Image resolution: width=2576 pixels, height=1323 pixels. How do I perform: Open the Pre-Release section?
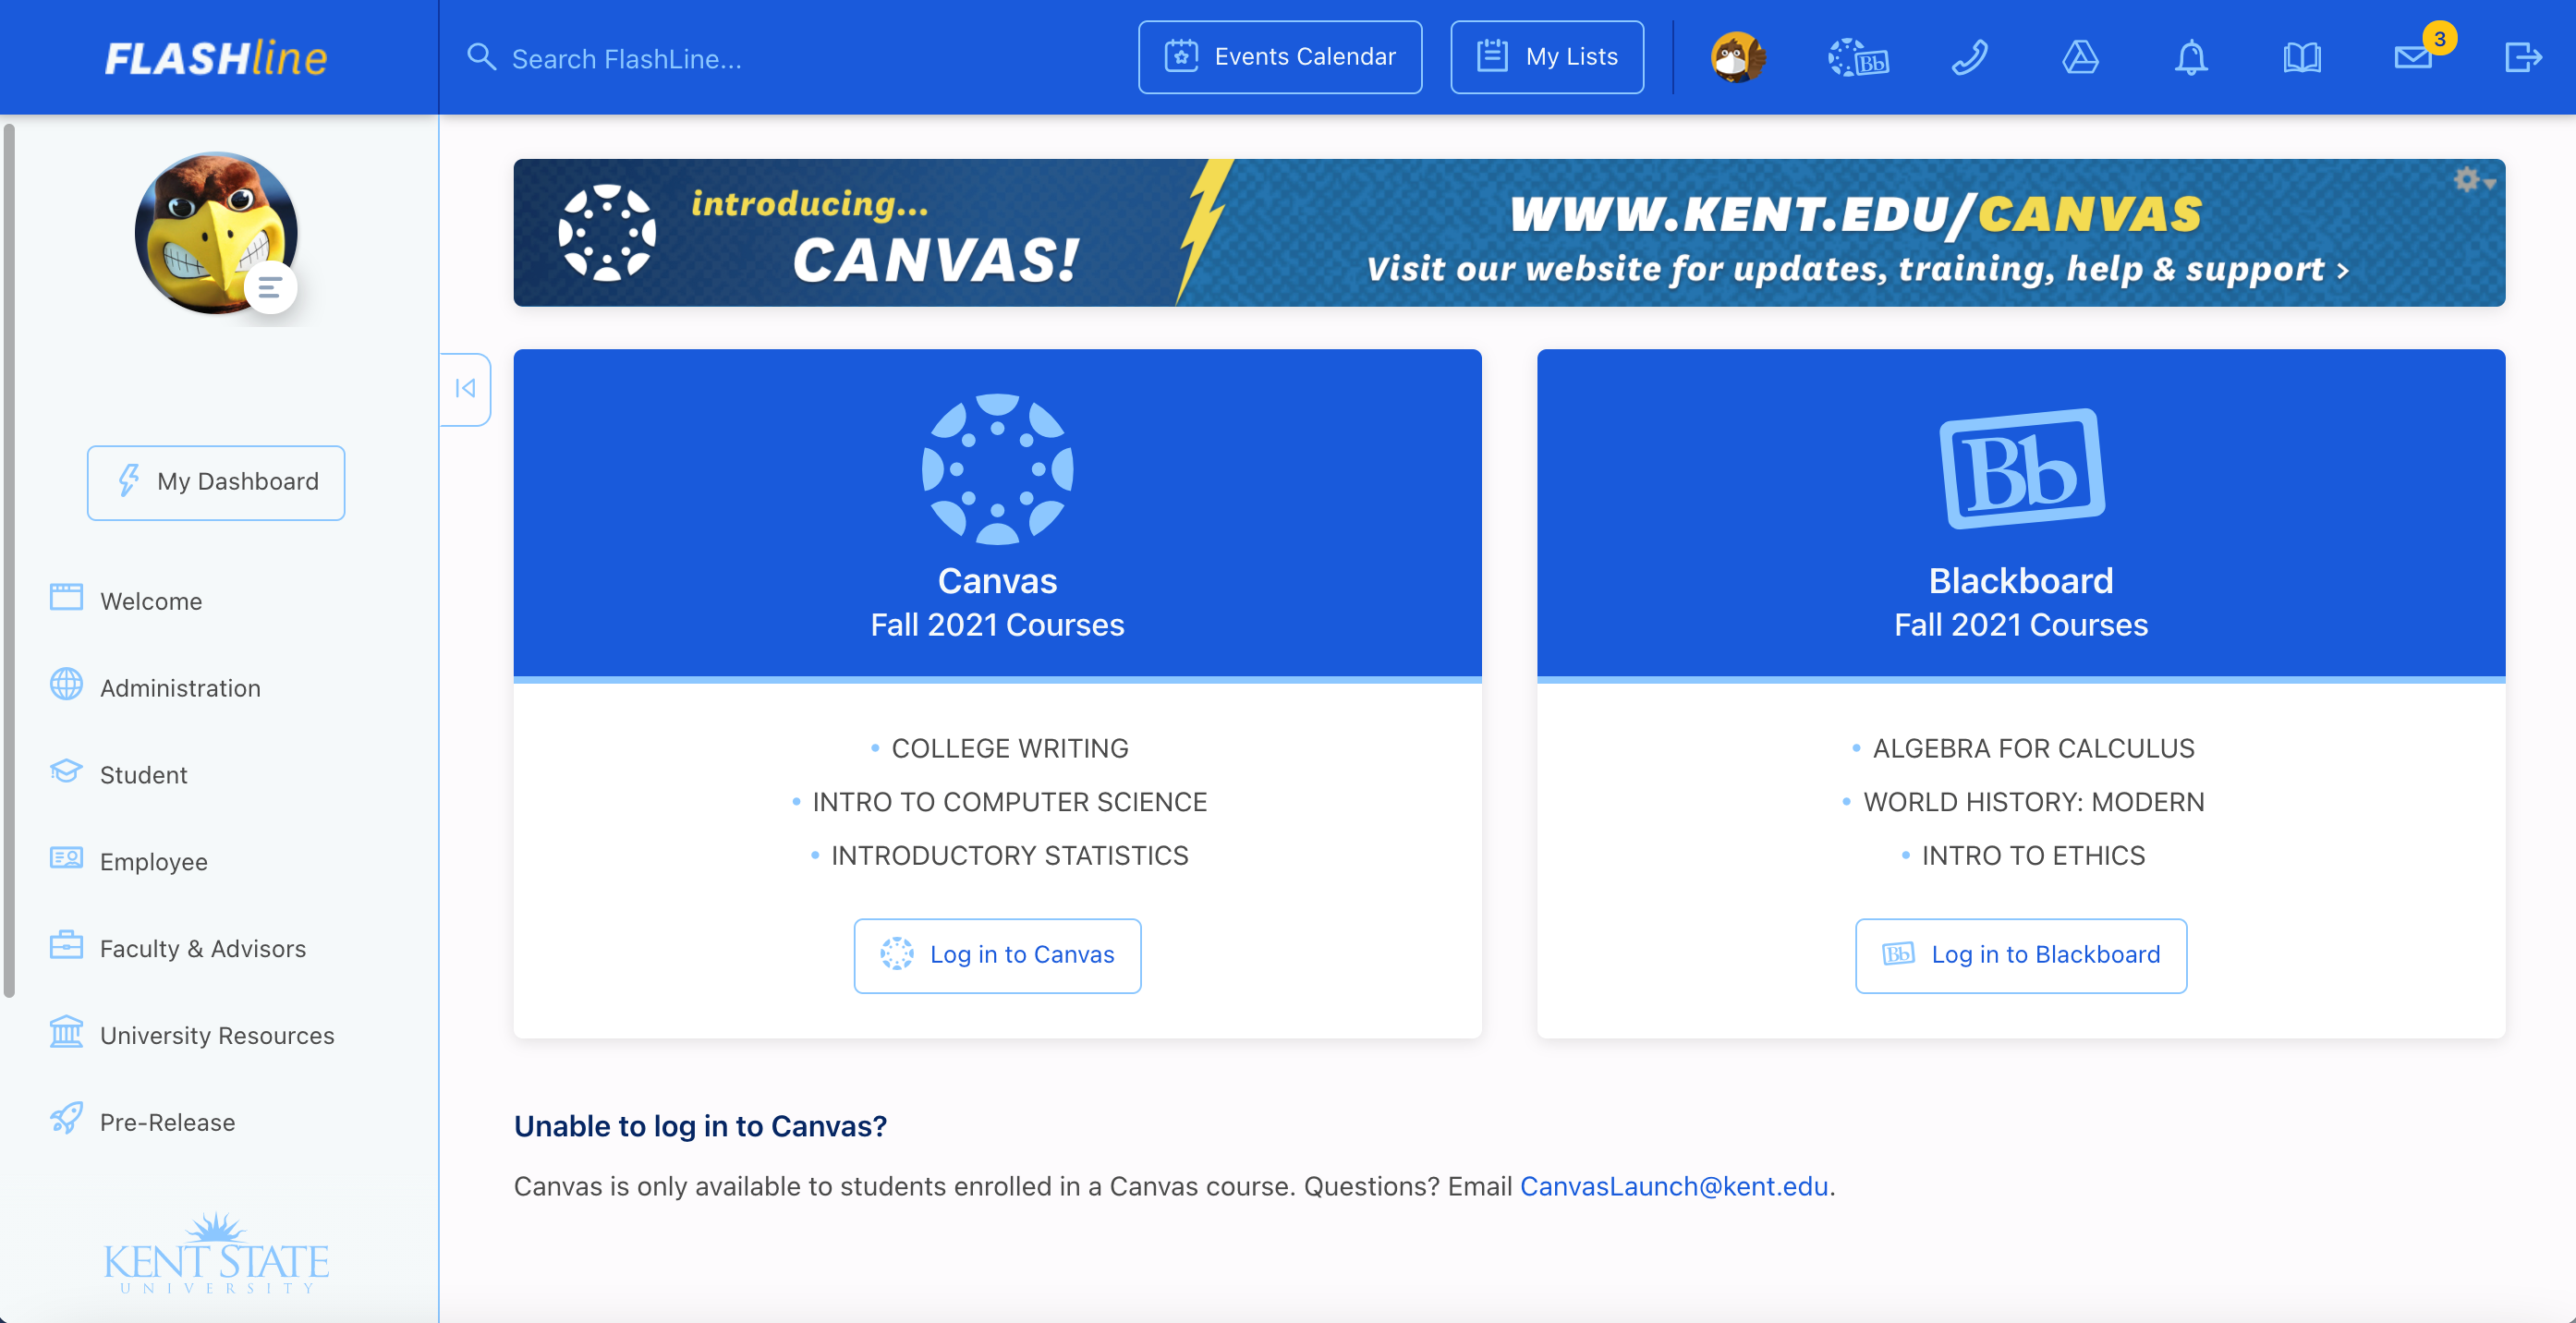pos(167,1122)
